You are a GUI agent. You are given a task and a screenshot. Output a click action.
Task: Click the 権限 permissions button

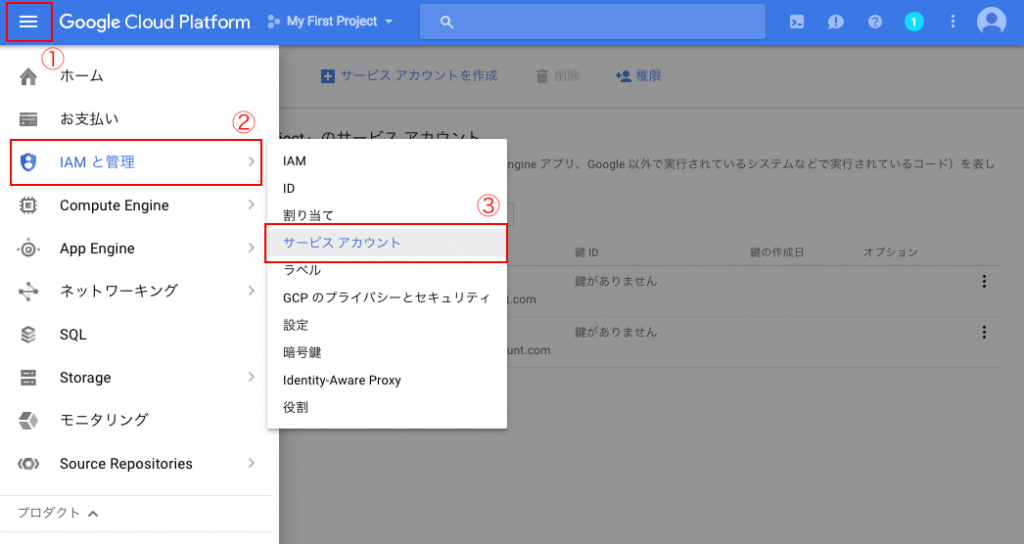pyautogui.click(x=638, y=76)
